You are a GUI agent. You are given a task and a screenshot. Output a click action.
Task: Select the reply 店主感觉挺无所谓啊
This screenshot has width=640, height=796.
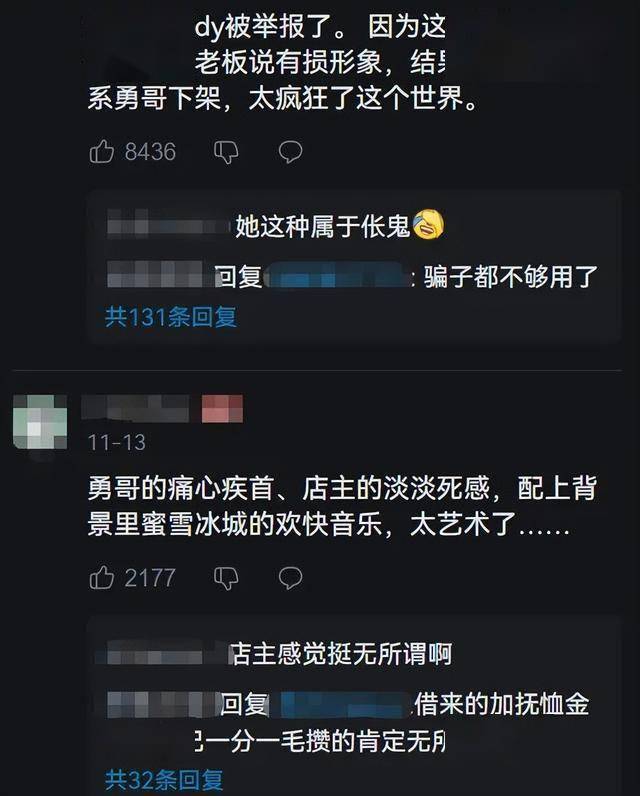pos(342,654)
